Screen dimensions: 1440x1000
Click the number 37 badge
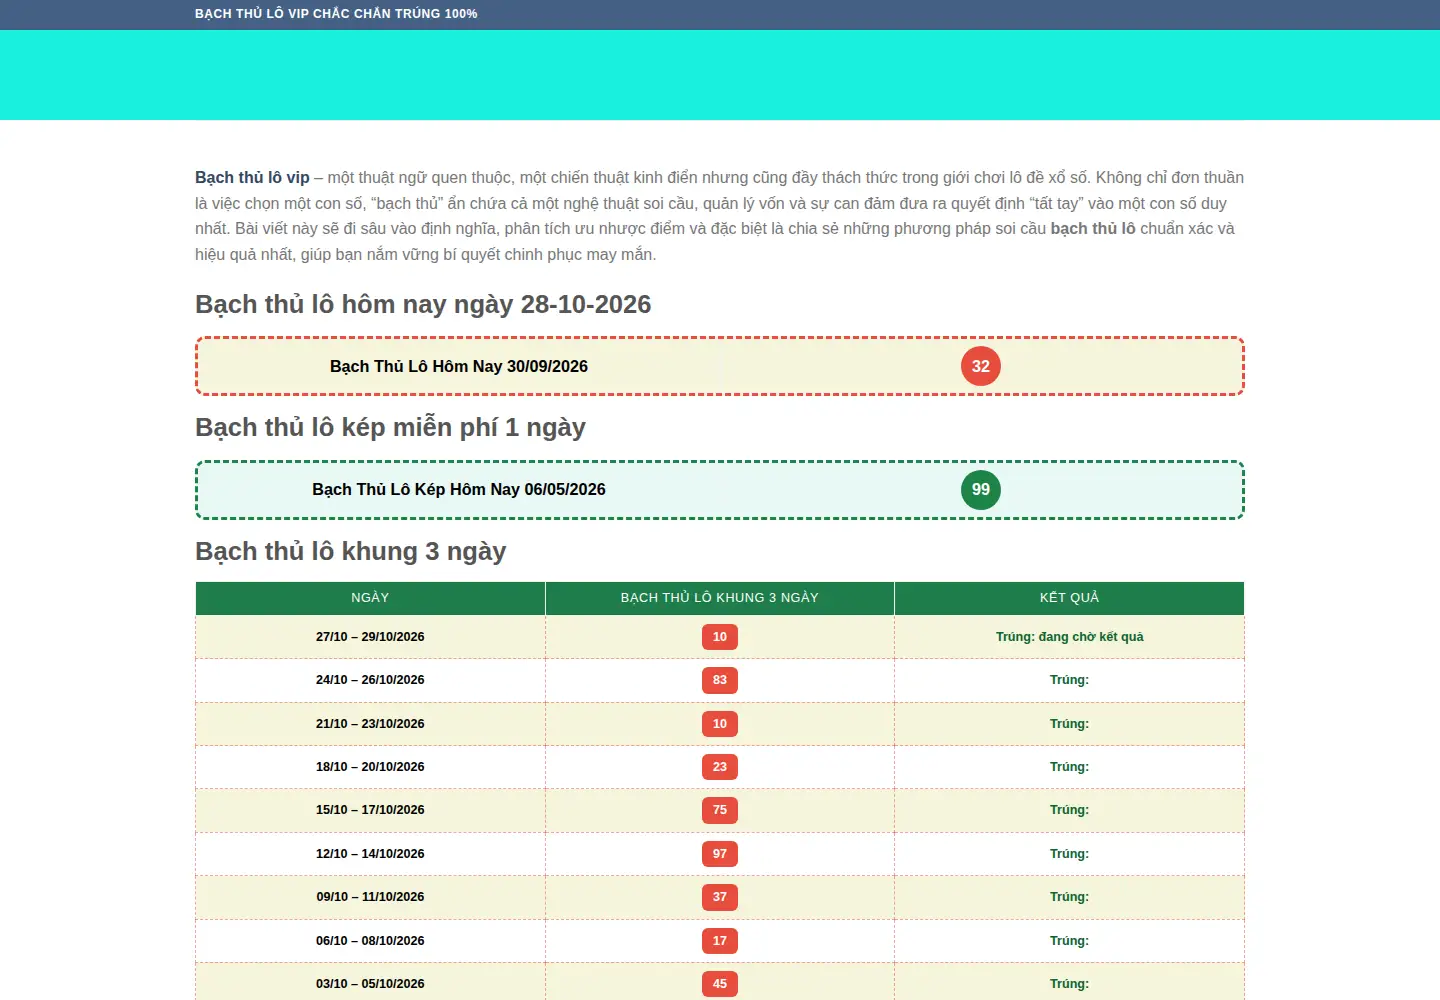(720, 897)
